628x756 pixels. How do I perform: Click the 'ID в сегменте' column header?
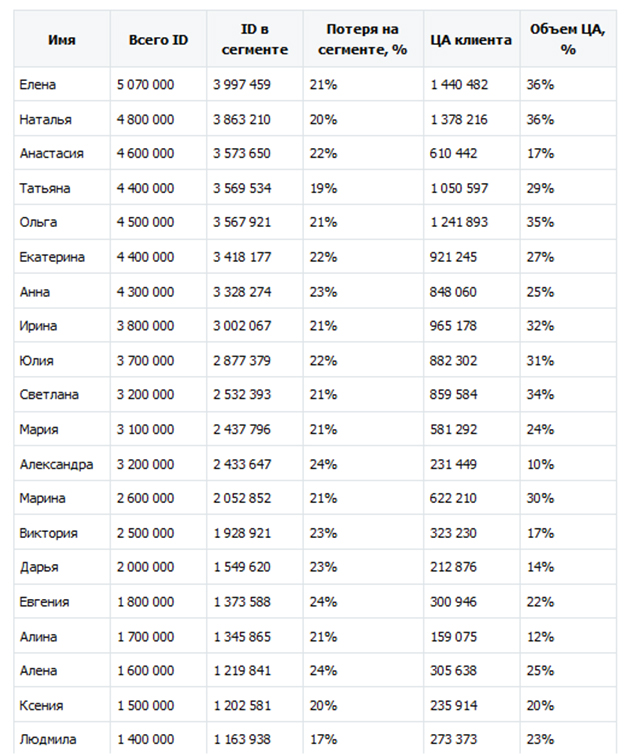(x=254, y=39)
